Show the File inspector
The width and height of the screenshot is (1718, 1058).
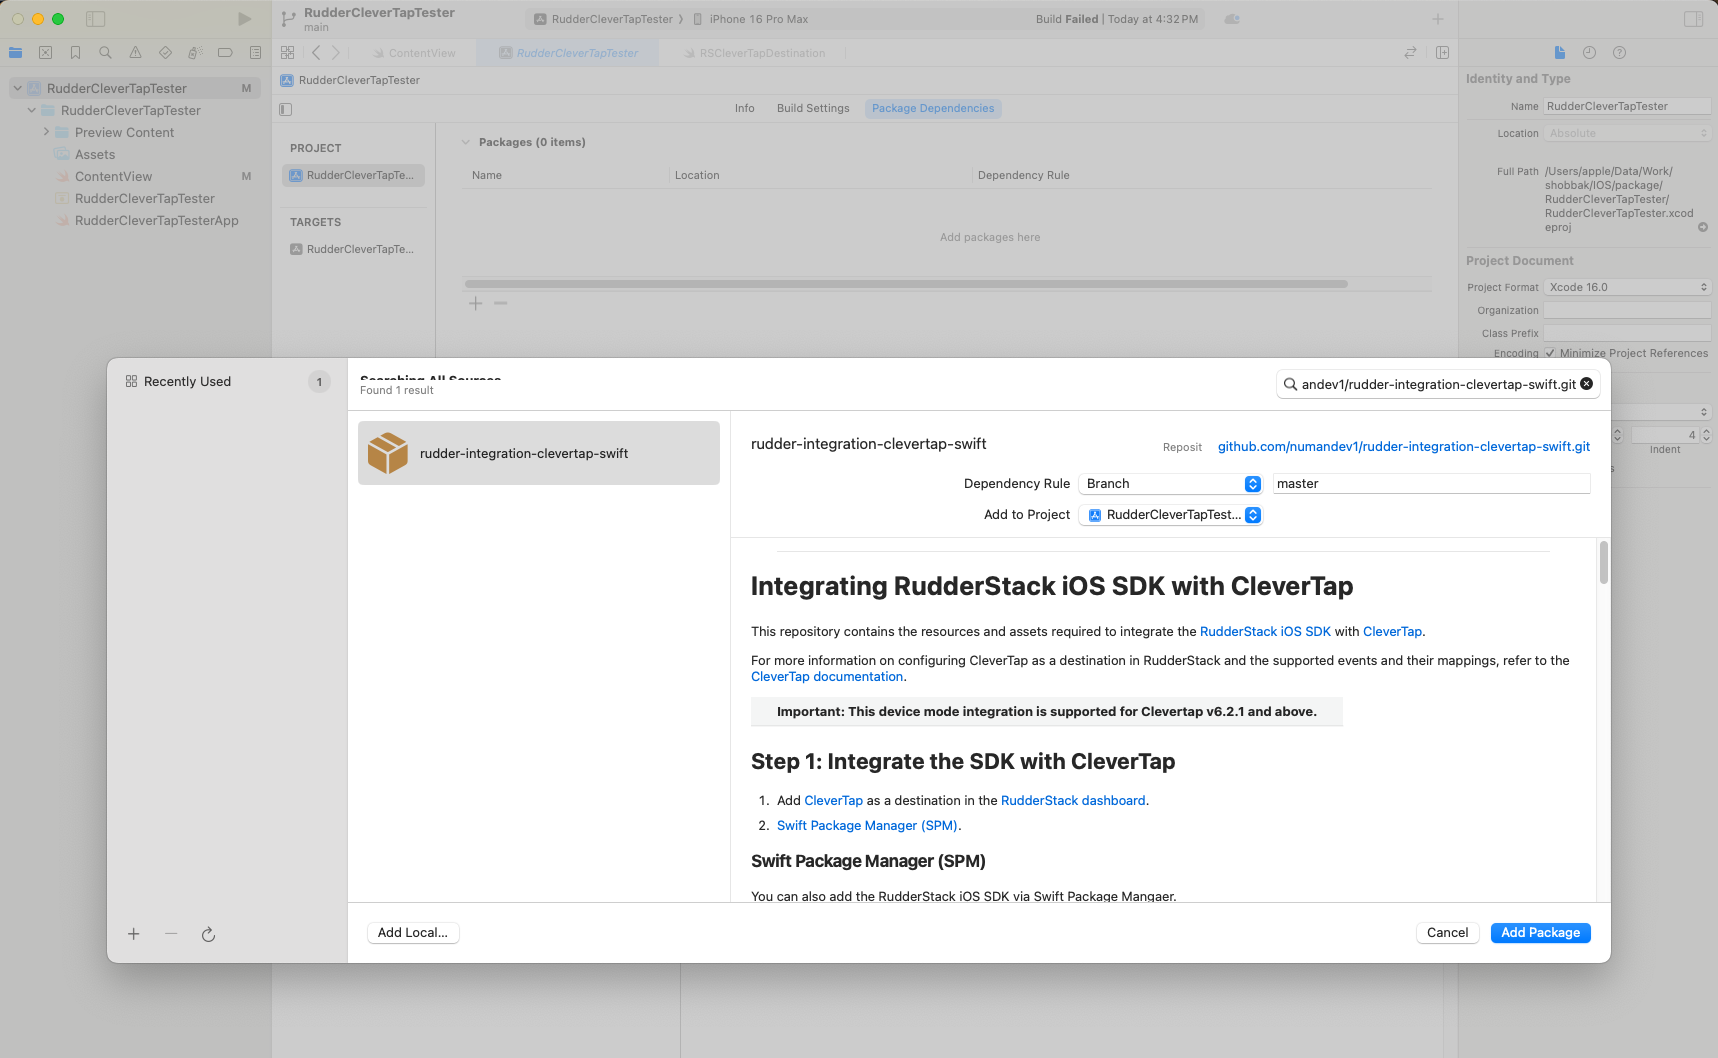[1559, 53]
